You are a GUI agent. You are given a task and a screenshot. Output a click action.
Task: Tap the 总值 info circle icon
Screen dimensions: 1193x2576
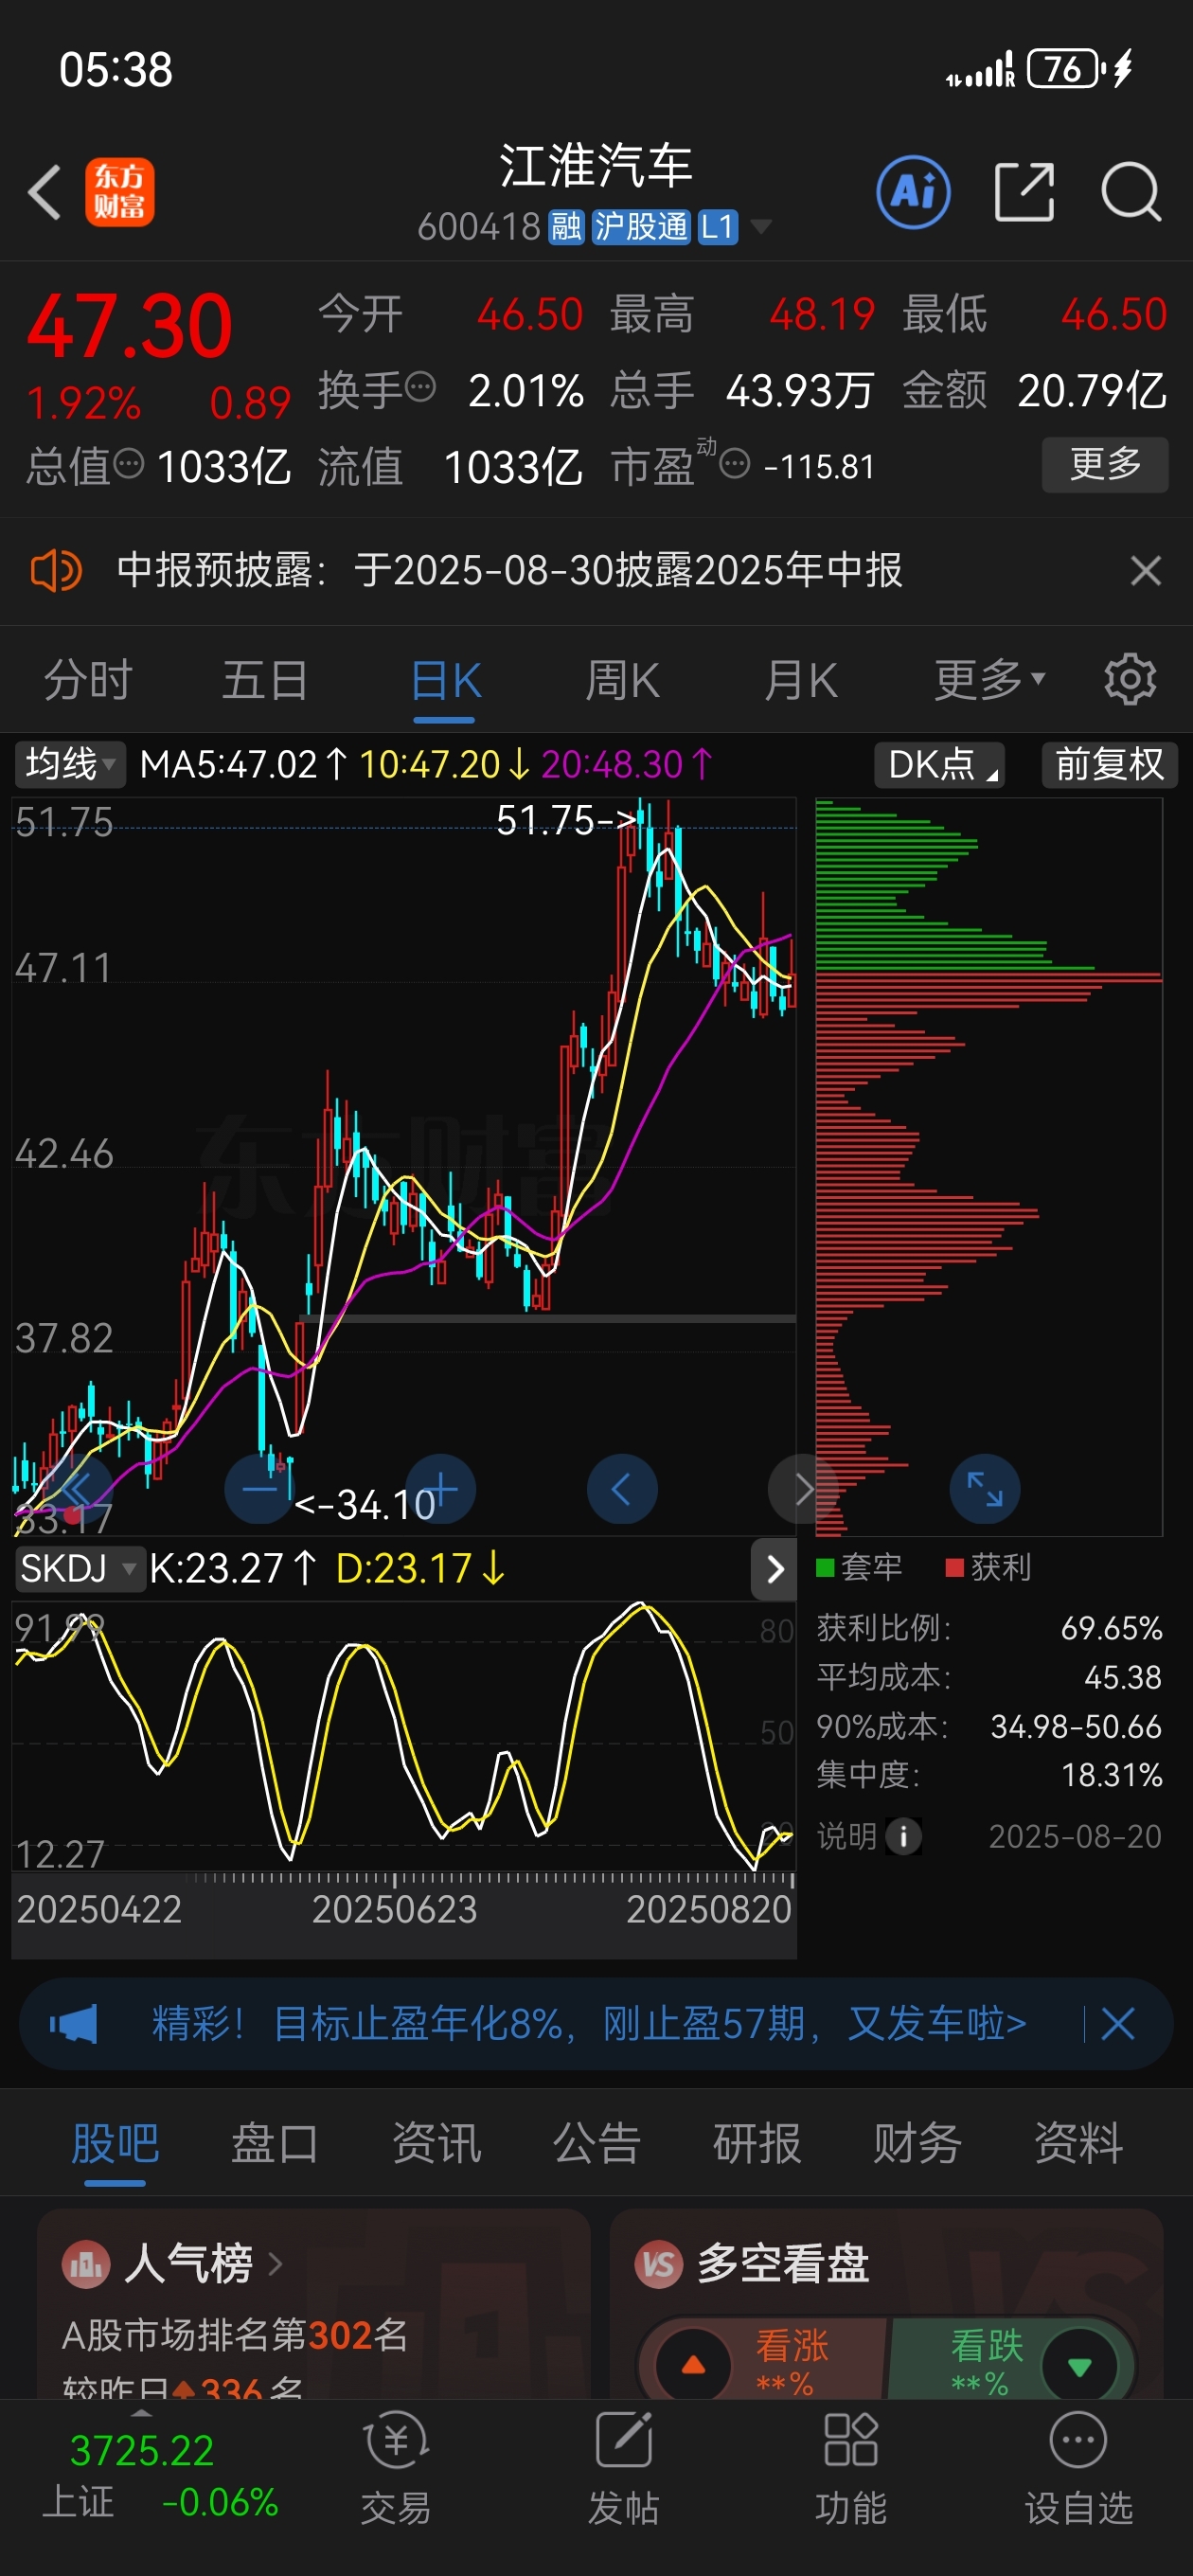coord(130,463)
